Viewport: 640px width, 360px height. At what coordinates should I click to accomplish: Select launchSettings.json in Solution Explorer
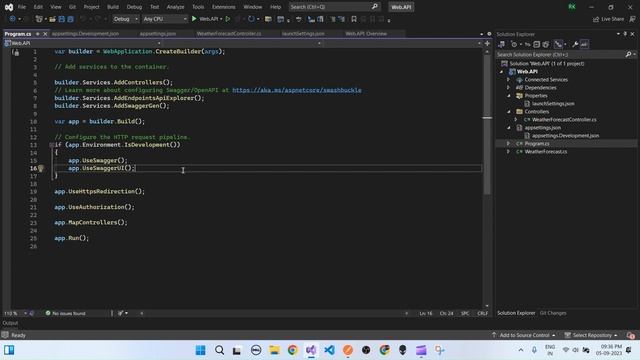[553, 104]
